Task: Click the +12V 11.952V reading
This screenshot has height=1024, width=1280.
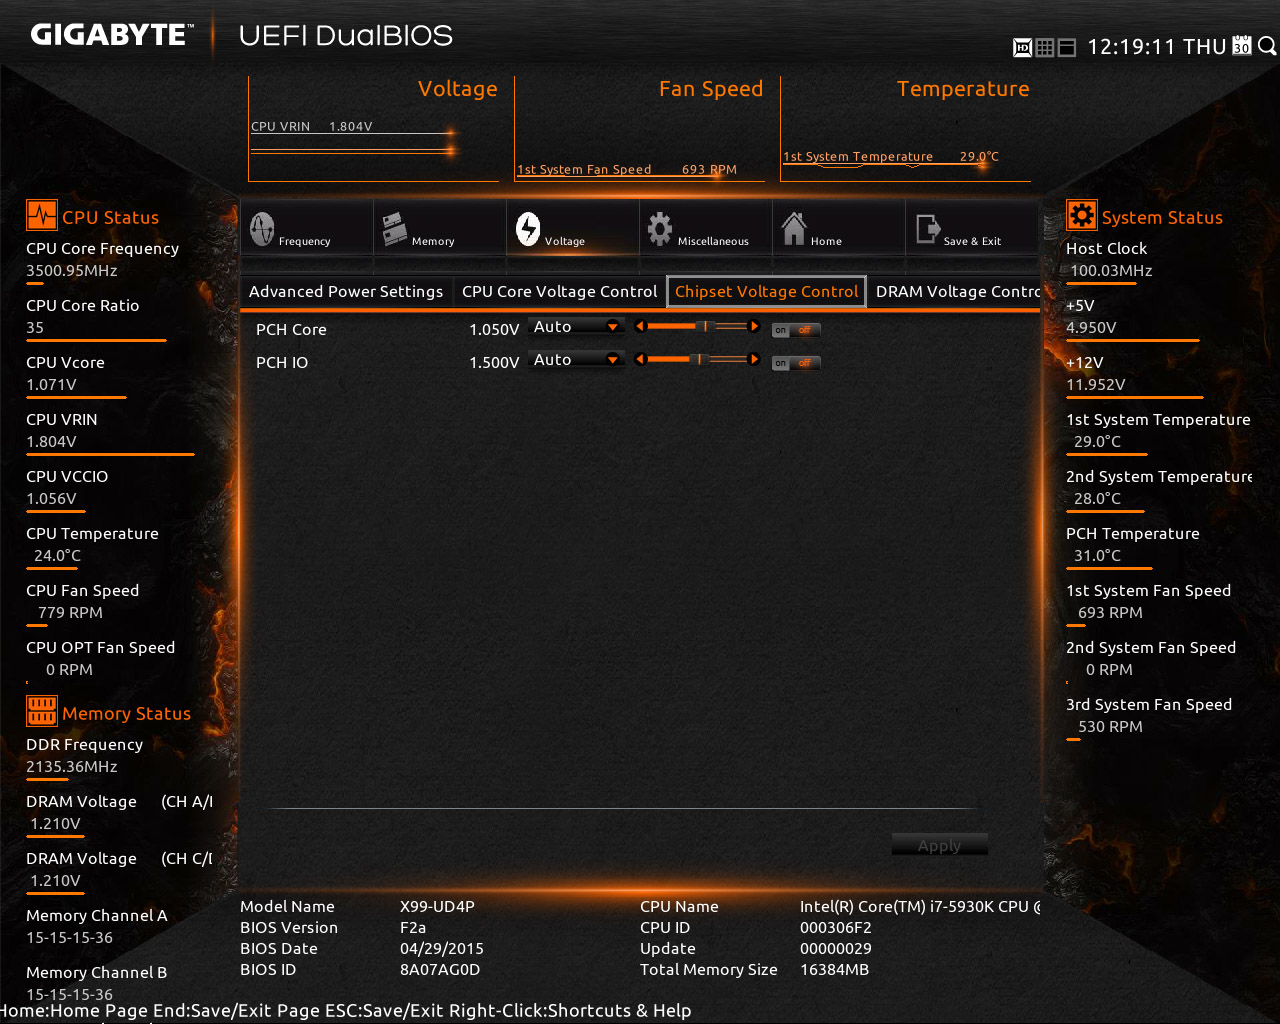Action: coord(1095,385)
